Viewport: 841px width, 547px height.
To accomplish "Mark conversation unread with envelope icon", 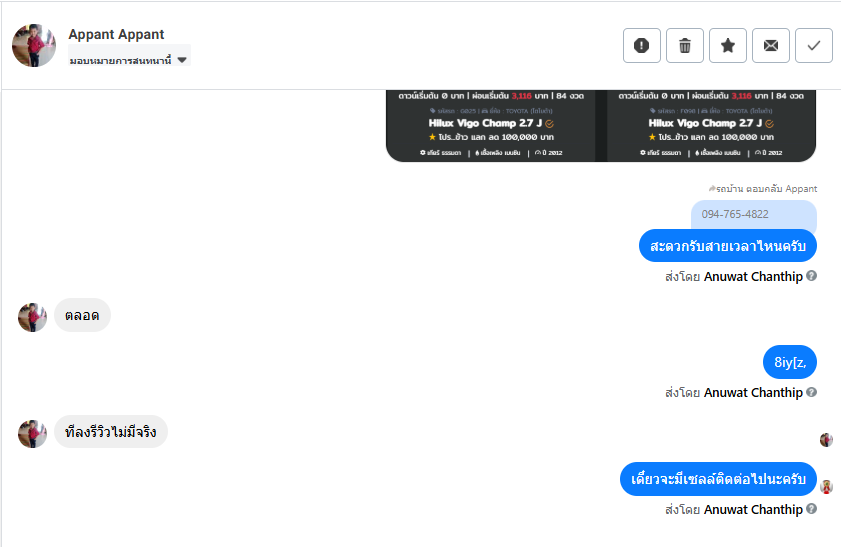I will tap(771, 45).
